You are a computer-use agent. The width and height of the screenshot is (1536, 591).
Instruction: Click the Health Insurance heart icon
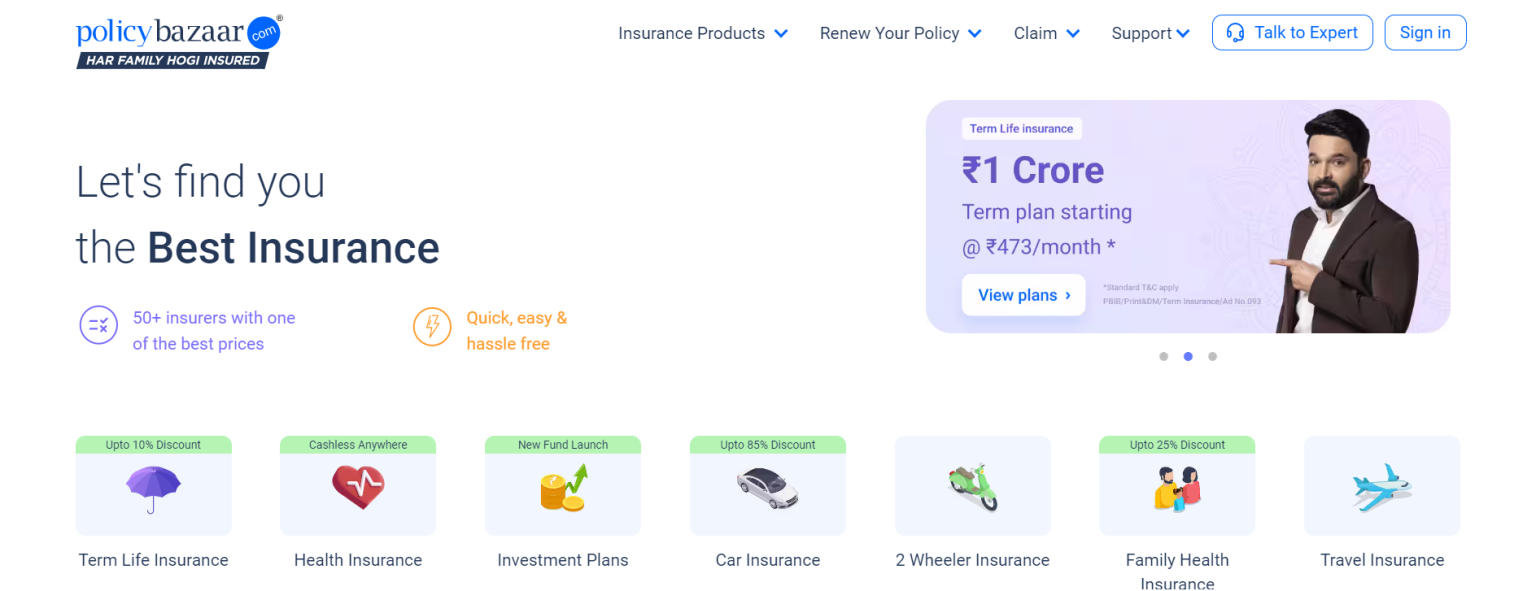point(358,487)
